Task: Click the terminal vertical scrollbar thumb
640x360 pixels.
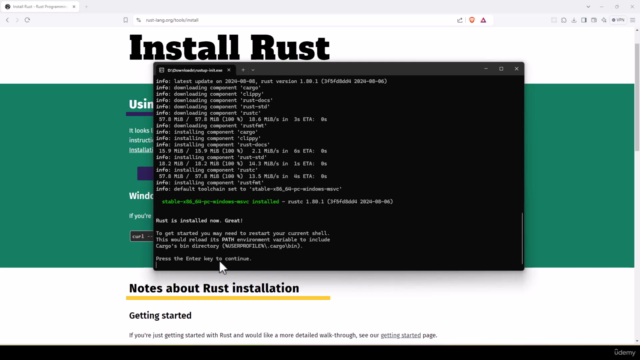Action: coord(522,238)
